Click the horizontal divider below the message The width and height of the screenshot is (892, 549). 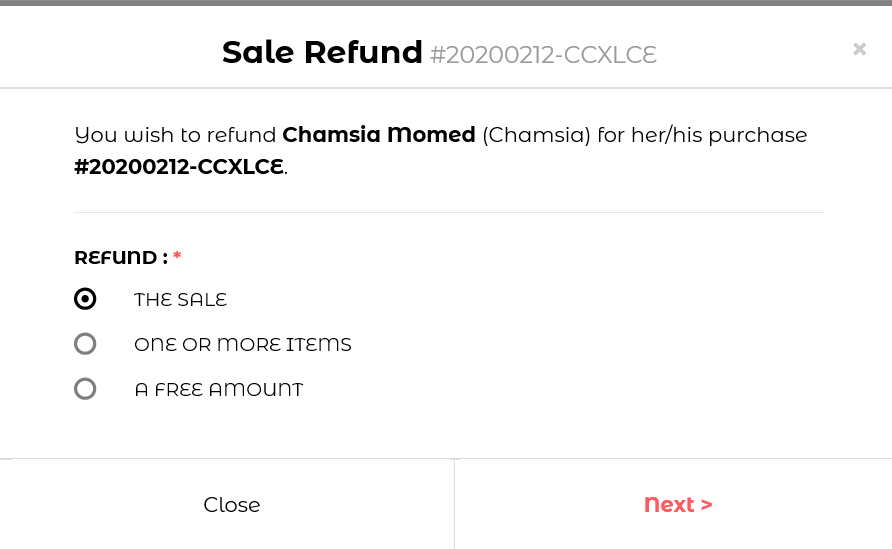(448, 212)
